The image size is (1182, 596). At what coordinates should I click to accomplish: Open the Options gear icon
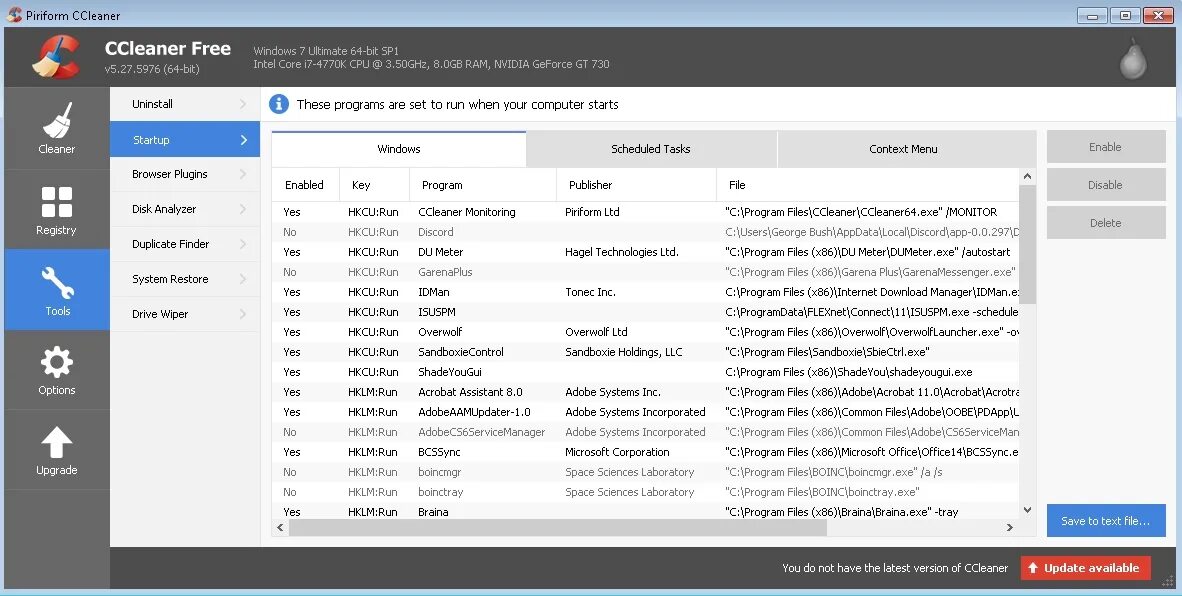(x=57, y=362)
